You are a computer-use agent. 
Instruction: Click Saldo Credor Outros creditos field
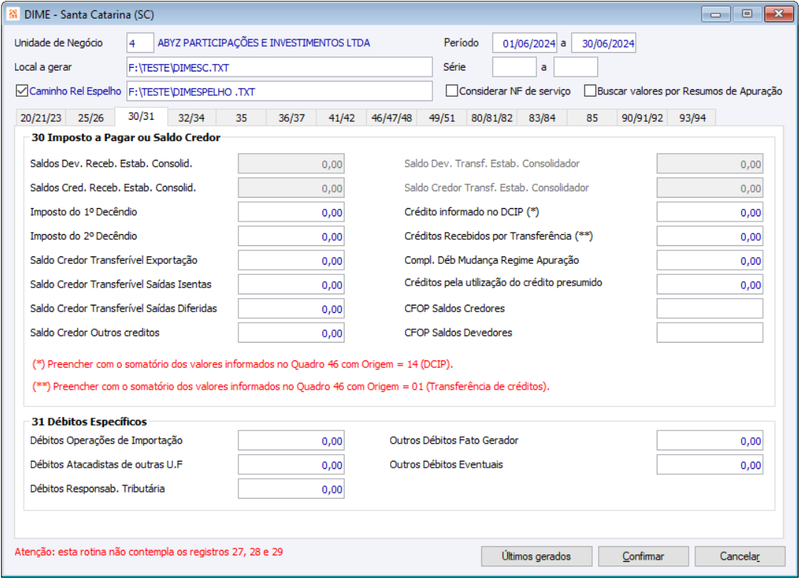tap(291, 333)
